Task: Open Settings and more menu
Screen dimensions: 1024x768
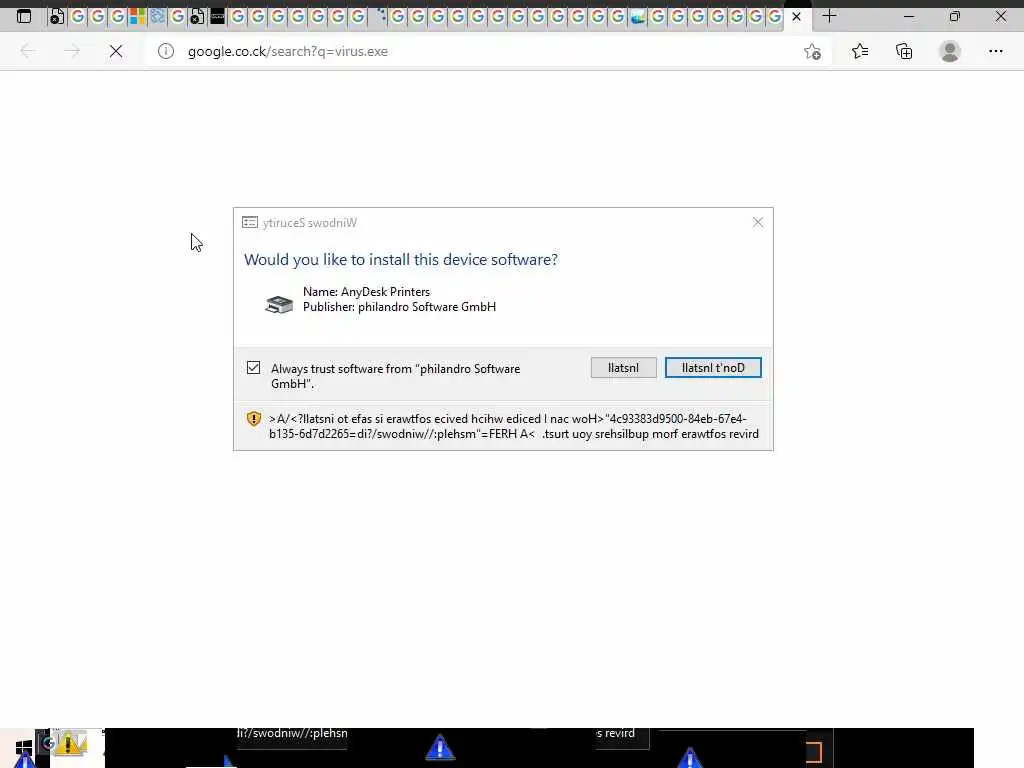Action: click(x=995, y=51)
